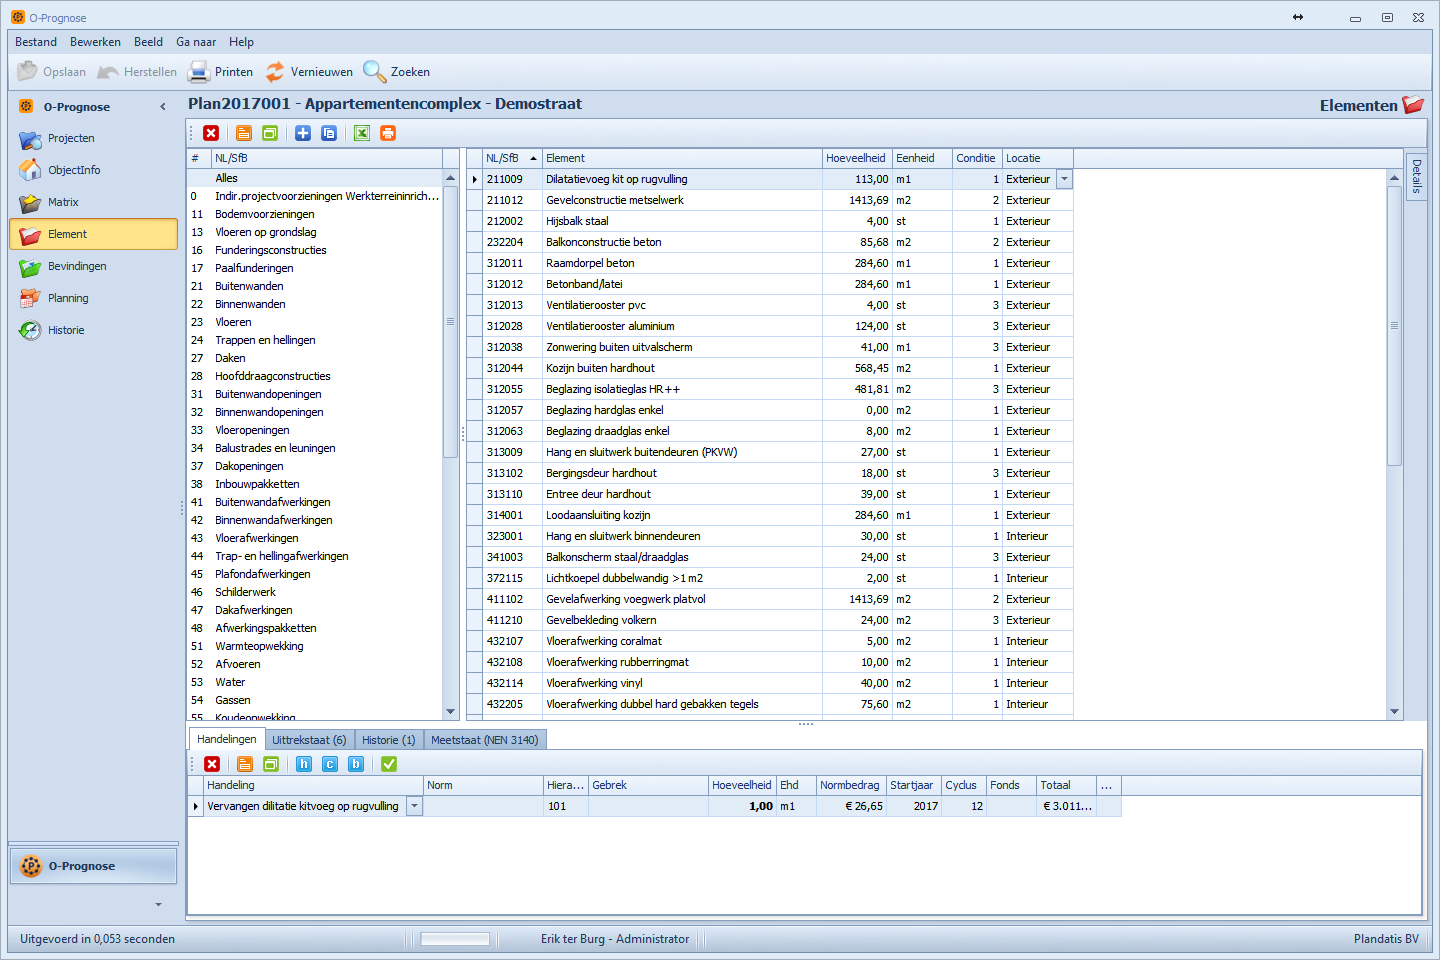This screenshot has height=960, width=1440.
Task: Open Locatie dropdown for Dilatatievoeg row
Action: coord(1064,179)
